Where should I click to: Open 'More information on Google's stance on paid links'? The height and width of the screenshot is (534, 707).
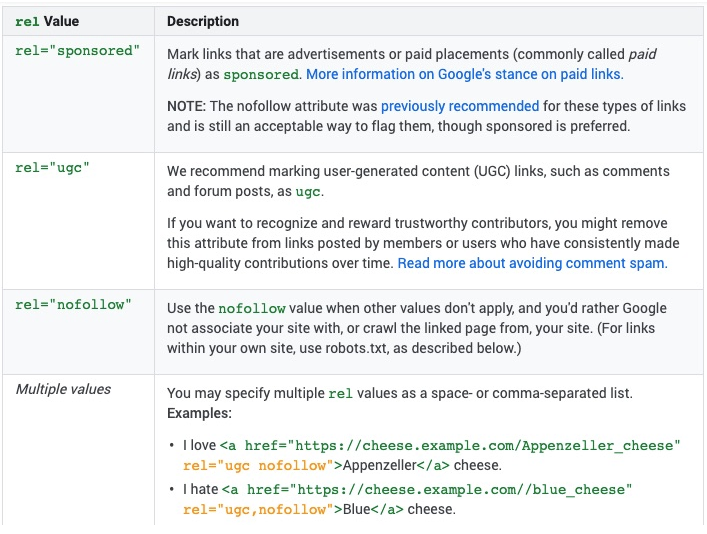pos(464,74)
